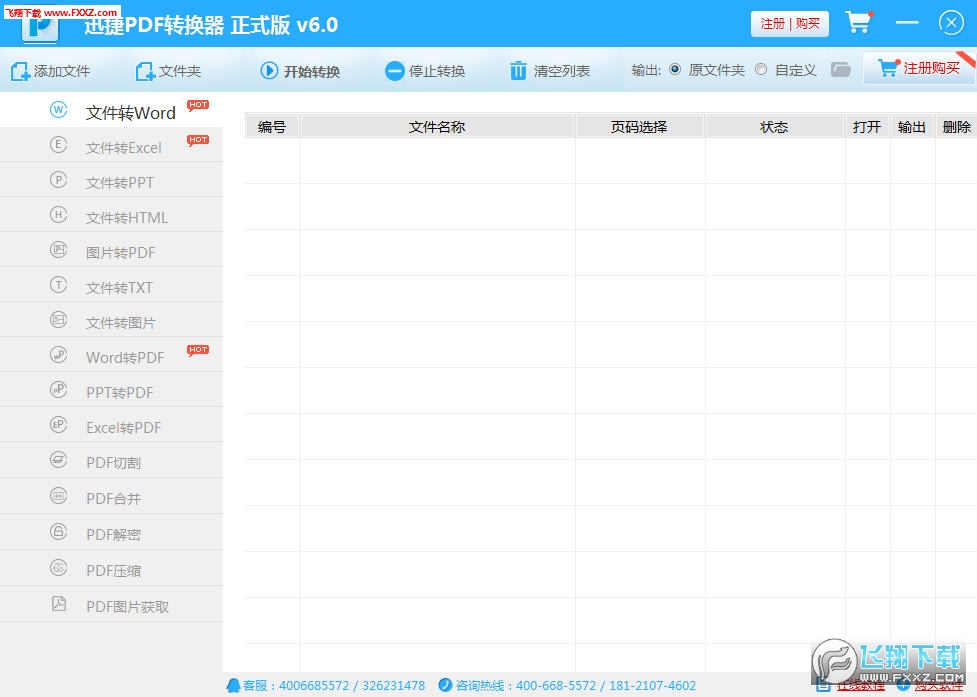Click the 注册|购买 button
Screen dimensions: 977x697
(790, 22)
